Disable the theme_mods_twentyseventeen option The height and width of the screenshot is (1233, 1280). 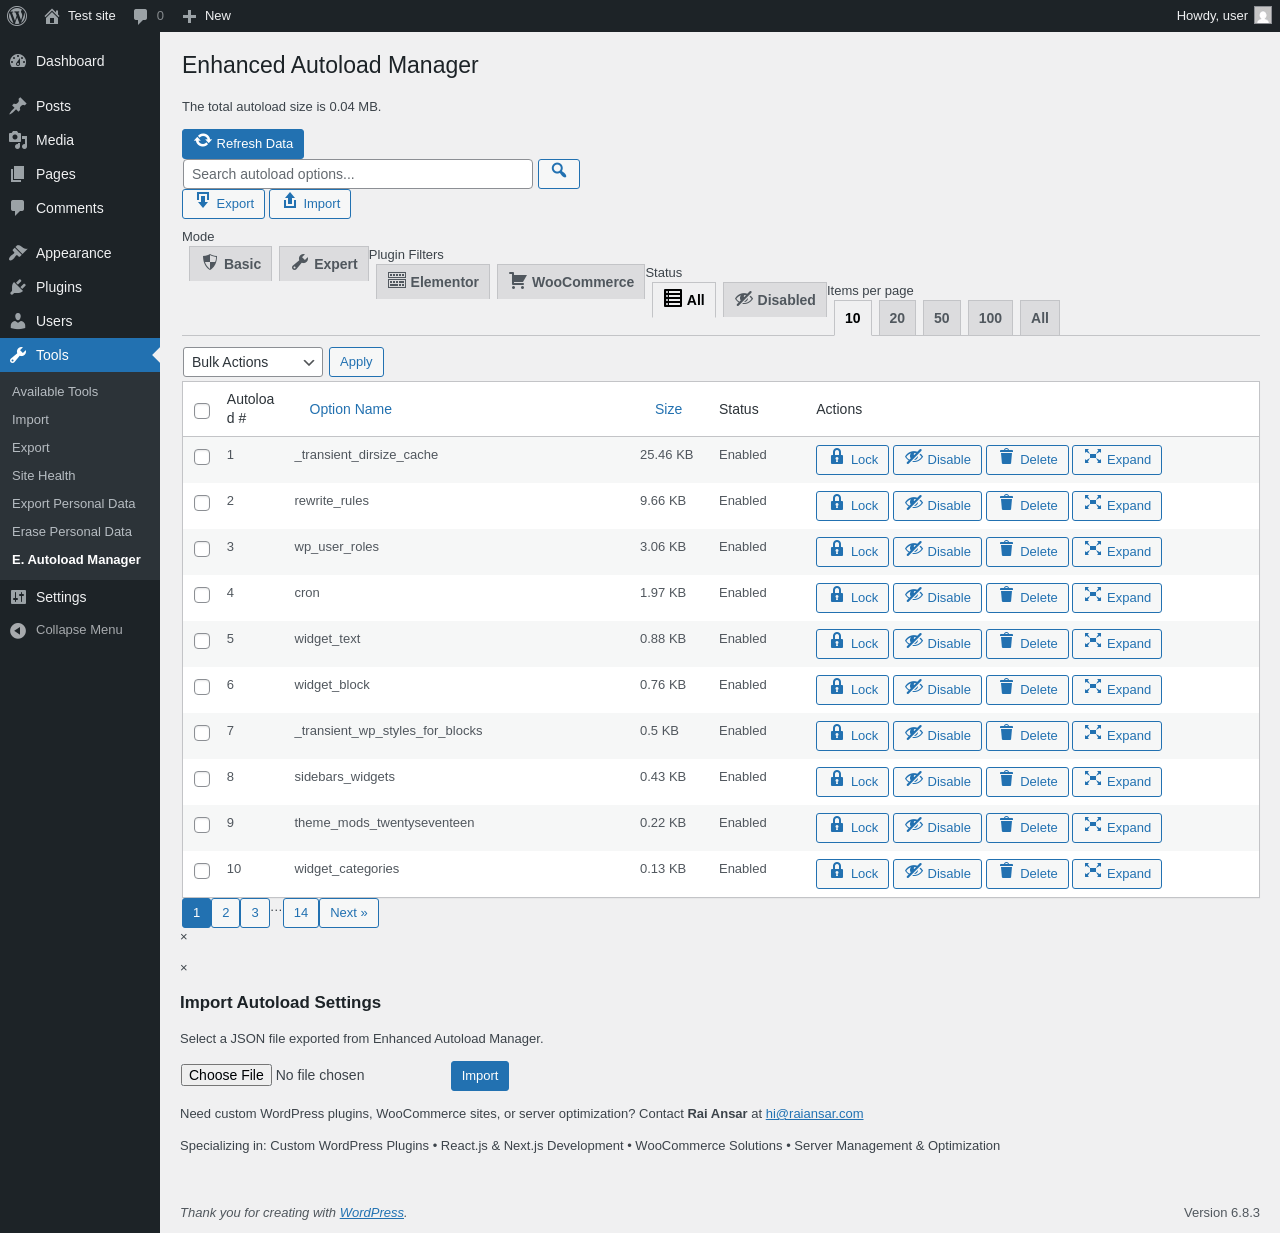click(937, 828)
